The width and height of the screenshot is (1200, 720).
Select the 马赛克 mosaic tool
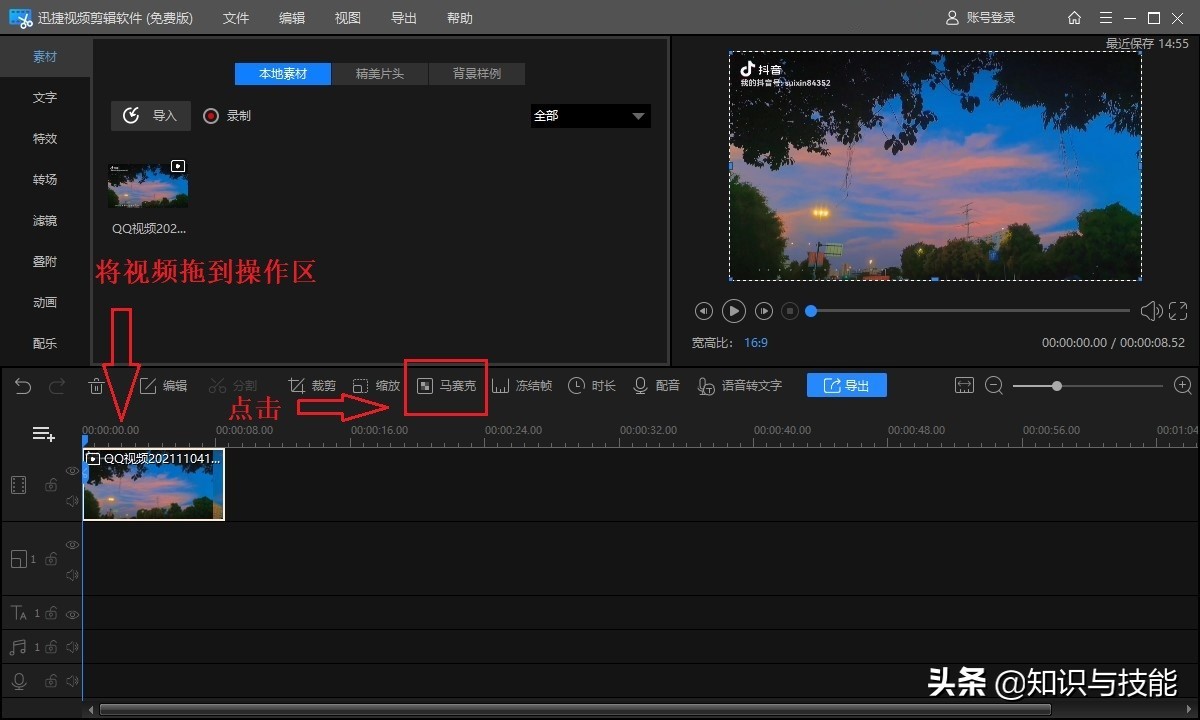click(446, 386)
